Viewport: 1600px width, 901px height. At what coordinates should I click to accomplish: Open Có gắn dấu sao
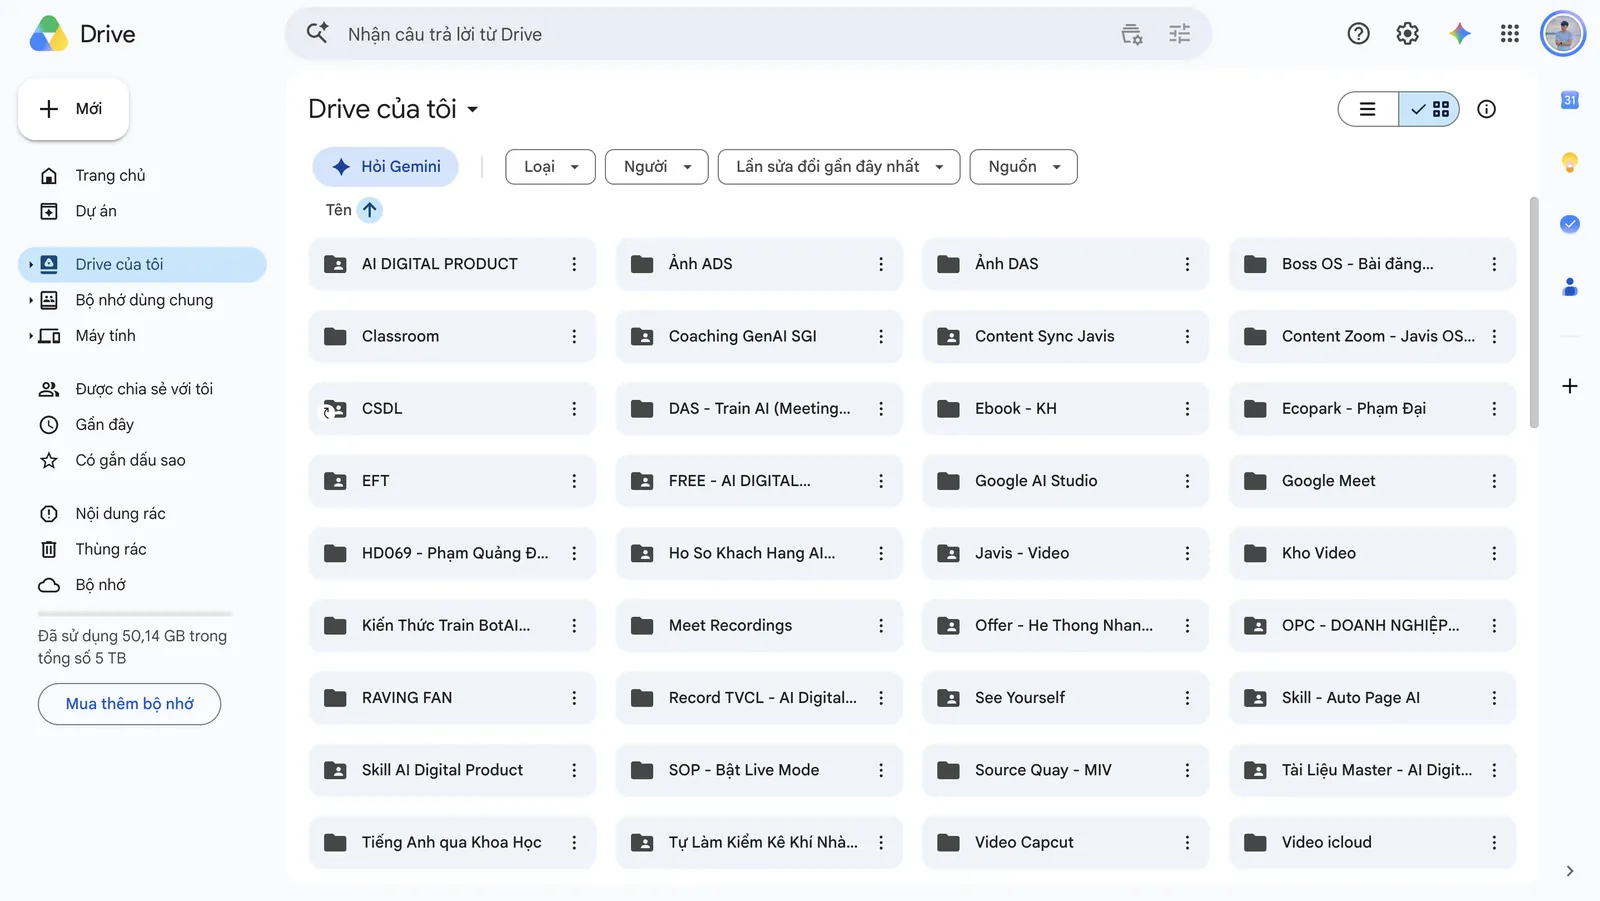pyautogui.click(x=142, y=460)
